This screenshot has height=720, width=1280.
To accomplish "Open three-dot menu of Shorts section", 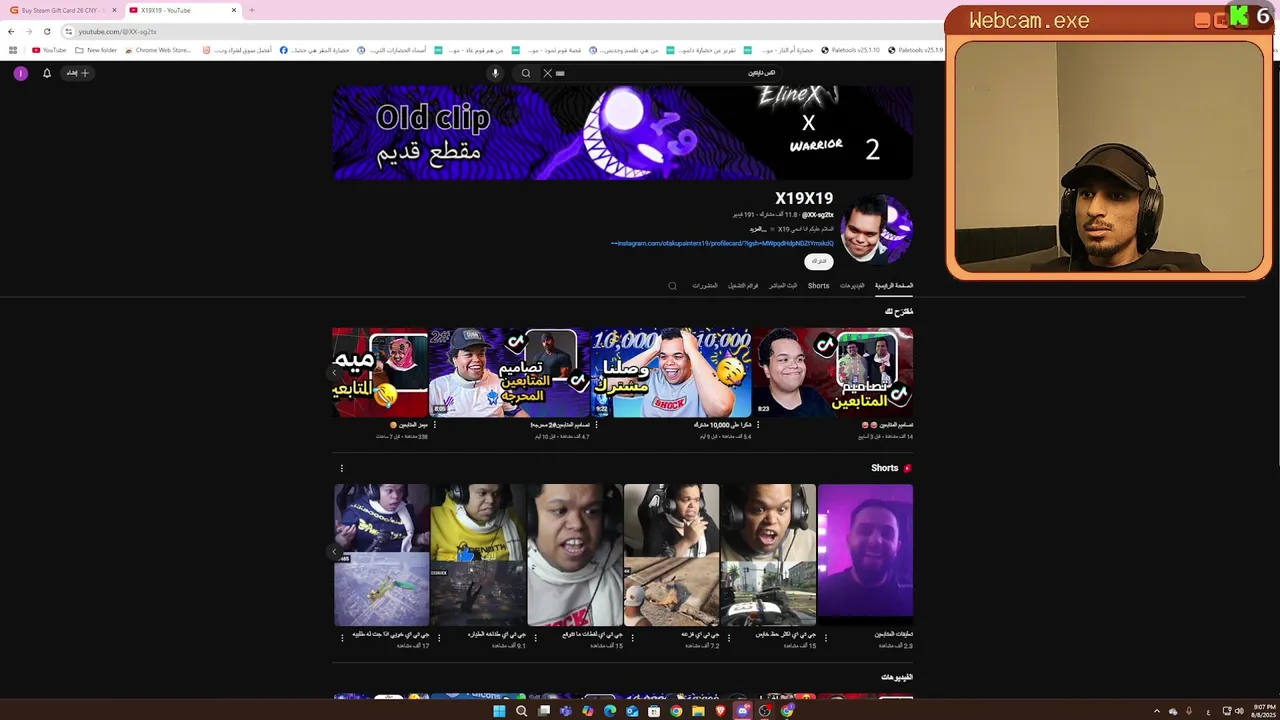I will point(341,468).
